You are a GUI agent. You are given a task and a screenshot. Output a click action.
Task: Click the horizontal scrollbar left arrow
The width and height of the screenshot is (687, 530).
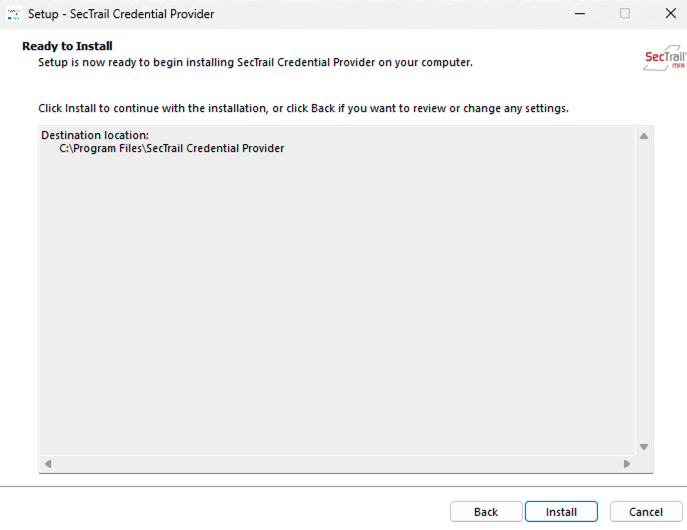pyautogui.click(x=48, y=464)
